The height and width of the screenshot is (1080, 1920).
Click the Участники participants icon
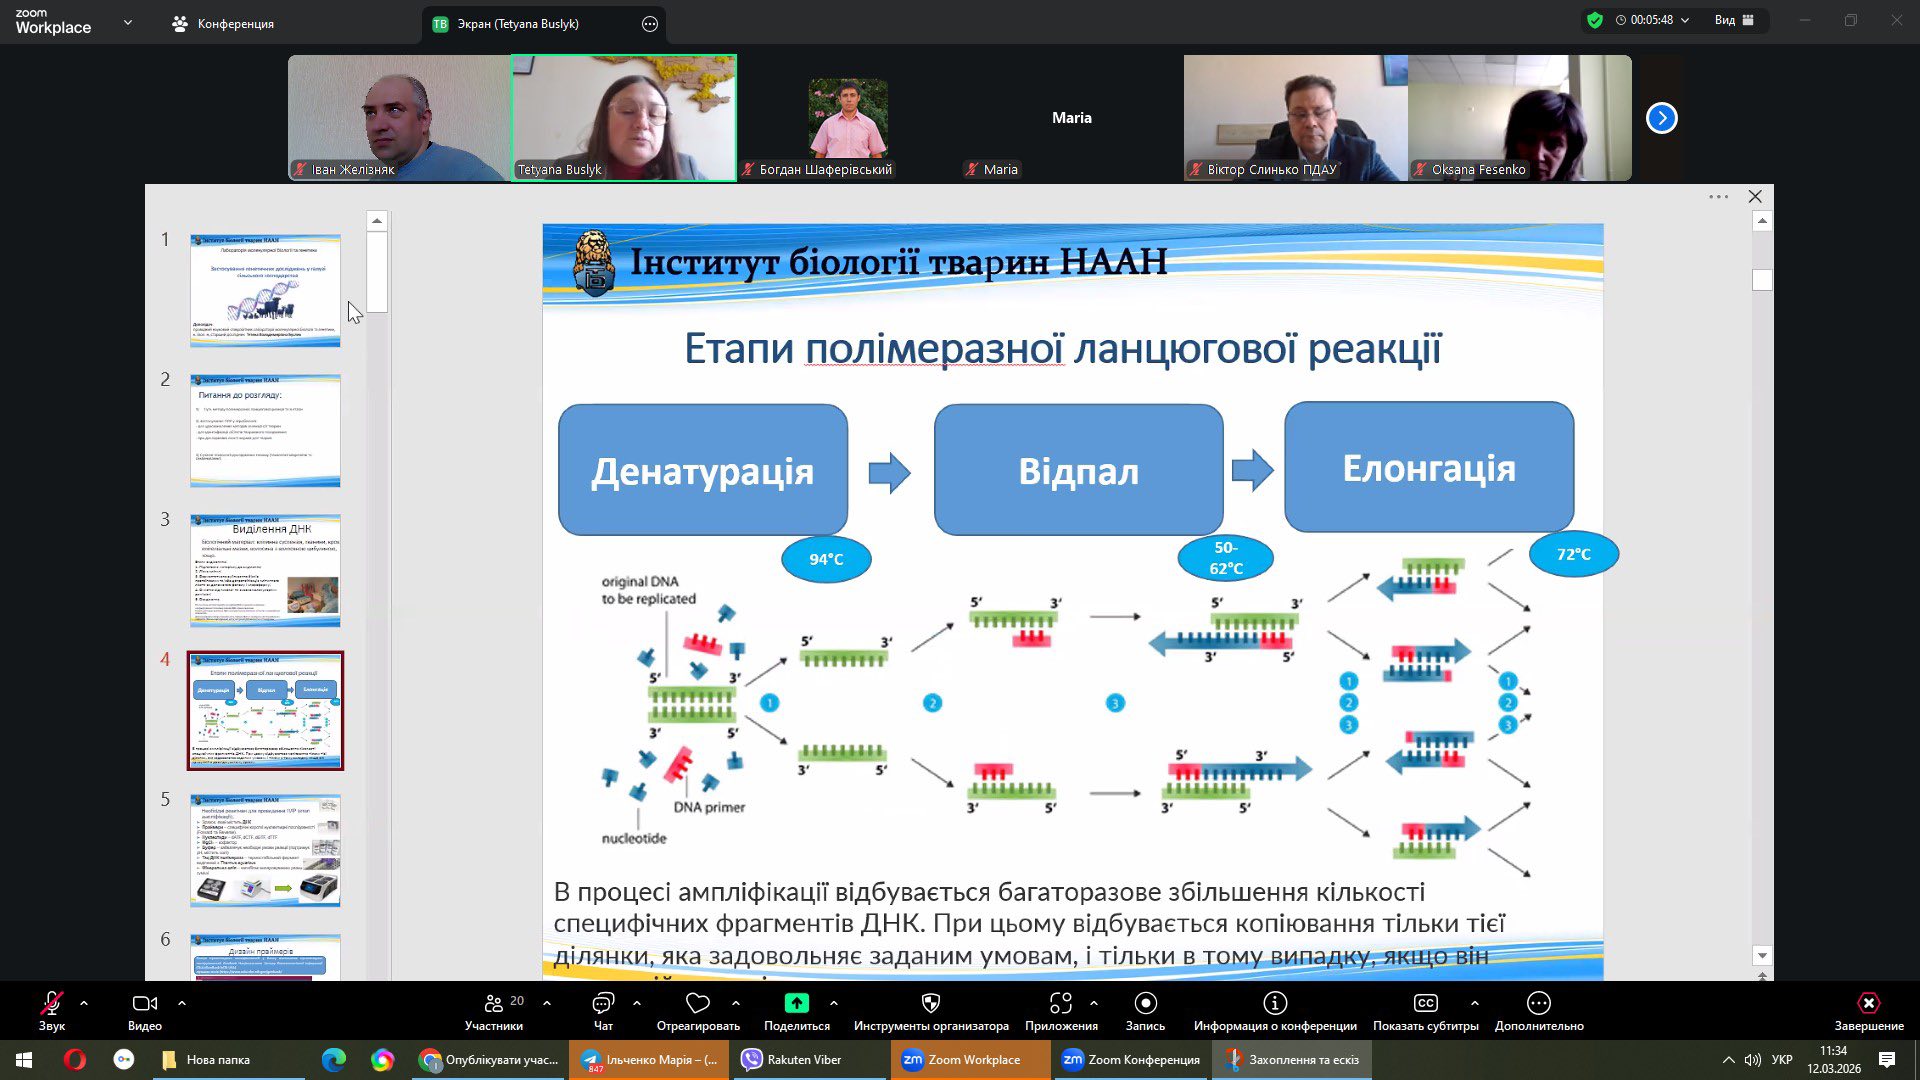click(x=493, y=1003)
